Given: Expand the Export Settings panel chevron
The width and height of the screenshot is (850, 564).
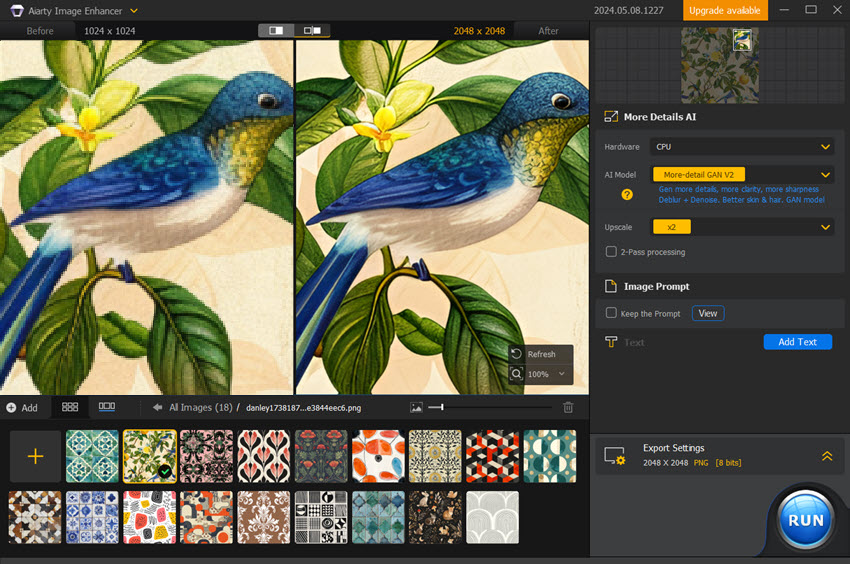Looking at the screenshot, I should click(x=827, y=456).
